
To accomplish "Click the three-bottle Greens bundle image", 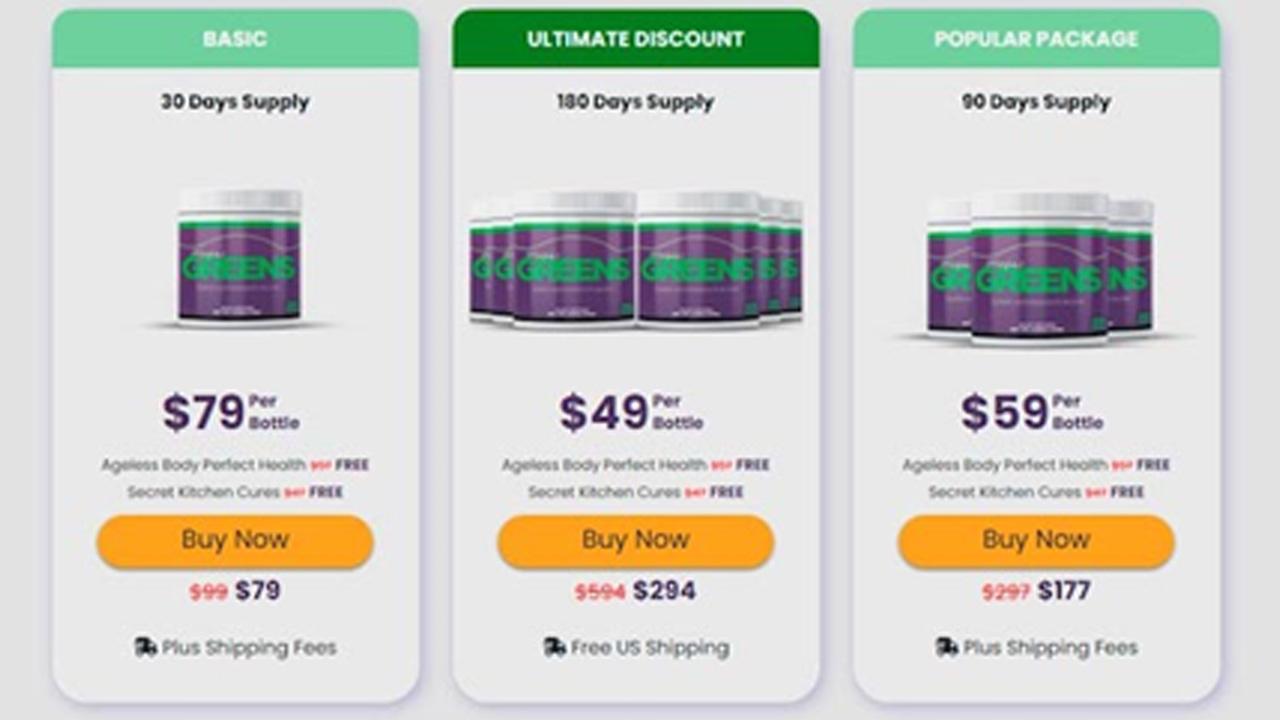I will [1040, 268].
